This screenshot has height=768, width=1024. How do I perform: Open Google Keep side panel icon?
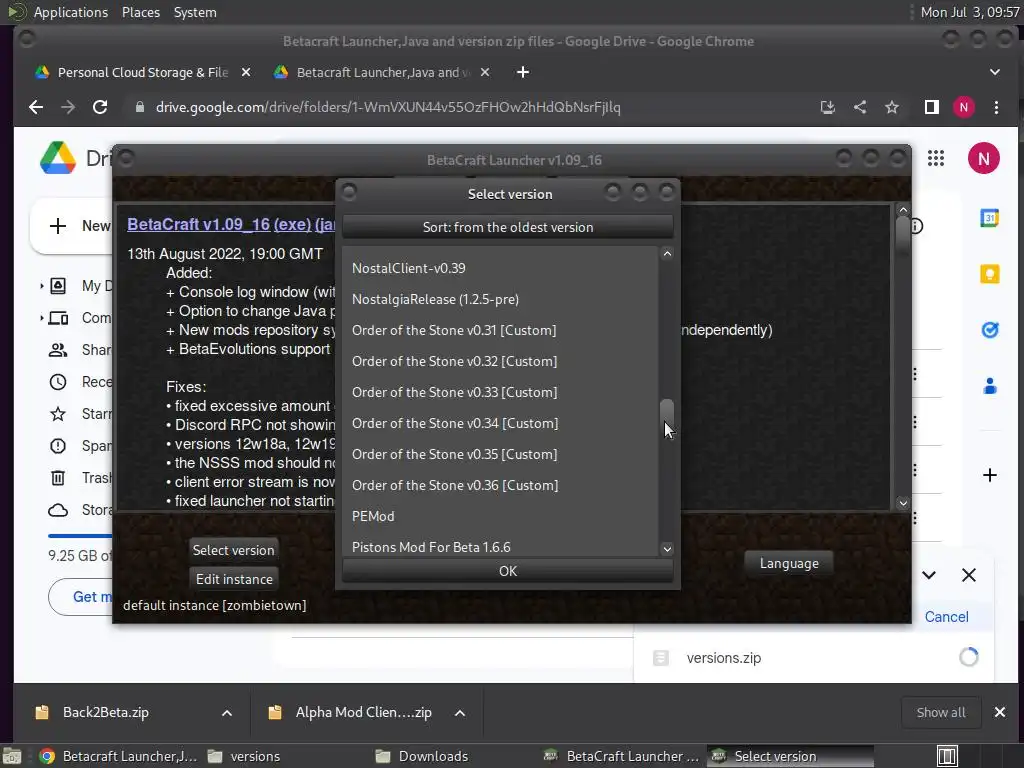pos(989,274)
